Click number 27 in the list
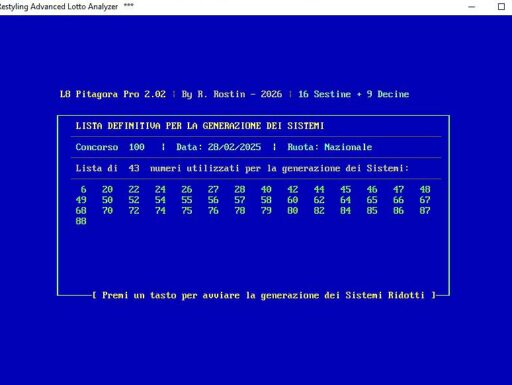The width and height of the screenshot is (512, 385). point(213,190)
